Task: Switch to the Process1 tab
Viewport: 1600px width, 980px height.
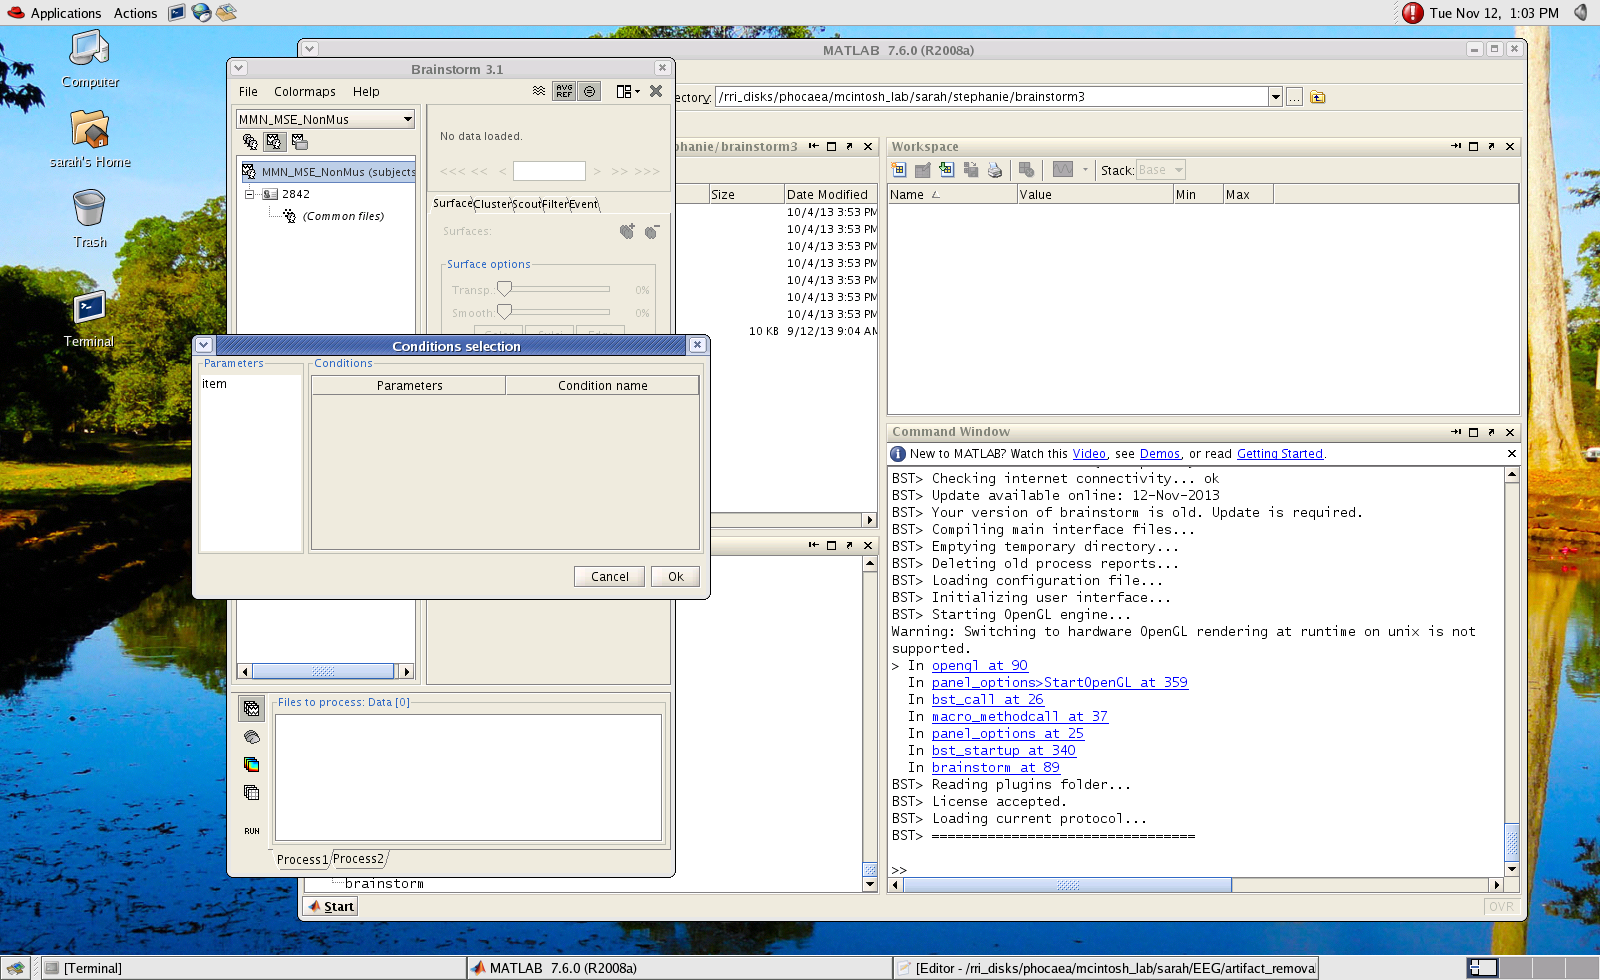Action: pos(302,859)
